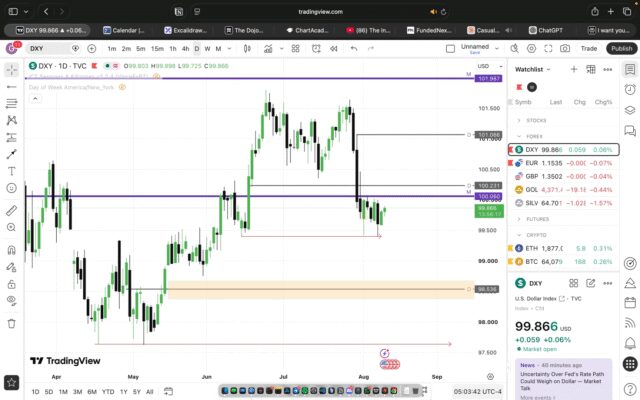
Task: Open the Fed rate path news item
Action: [x=563, y=381]
